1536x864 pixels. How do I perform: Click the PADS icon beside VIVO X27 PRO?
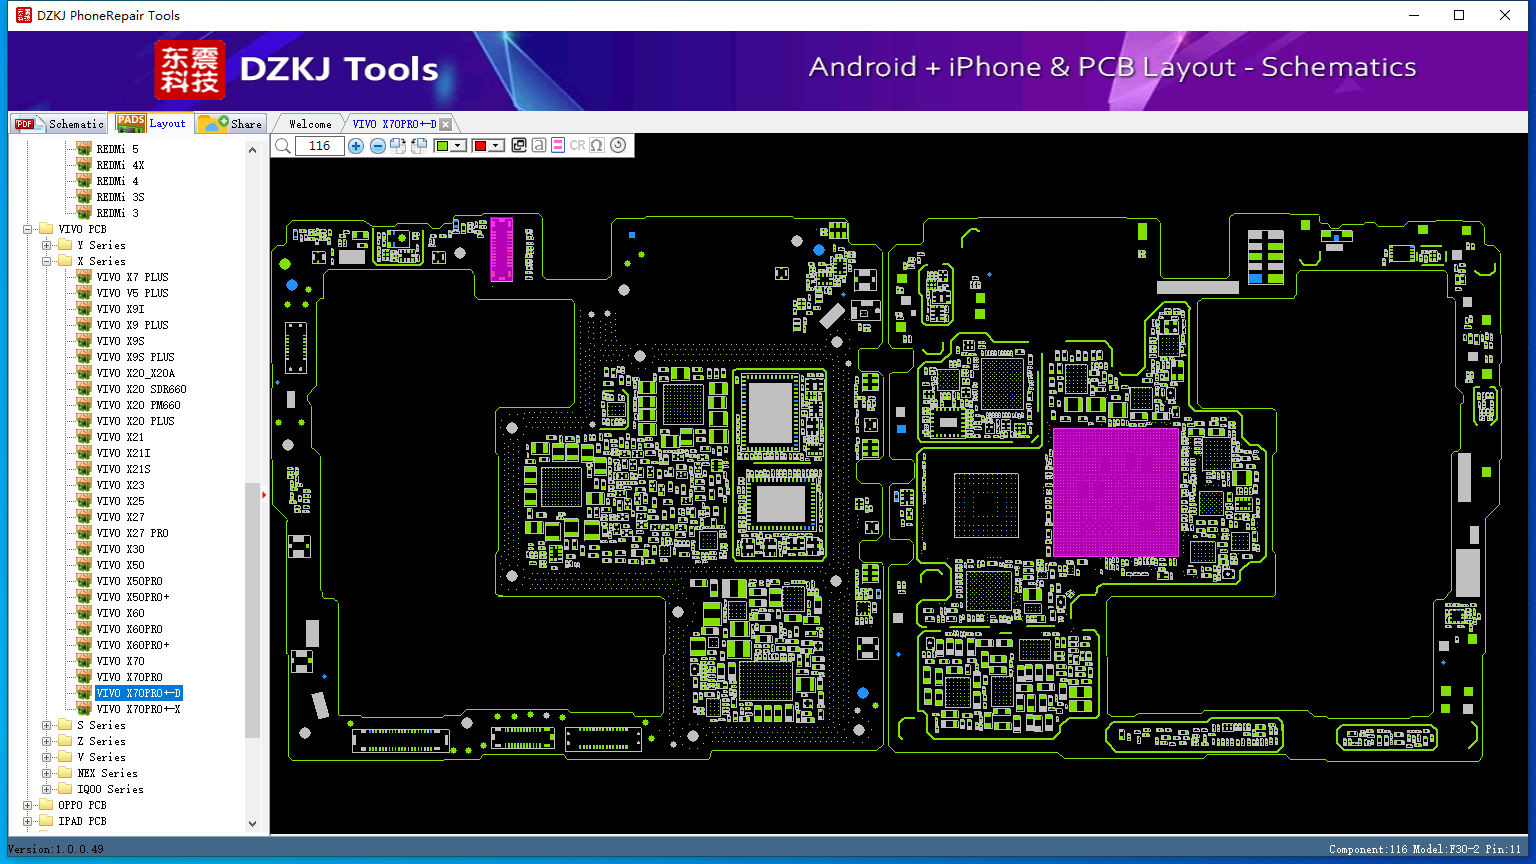coord(84,533)
